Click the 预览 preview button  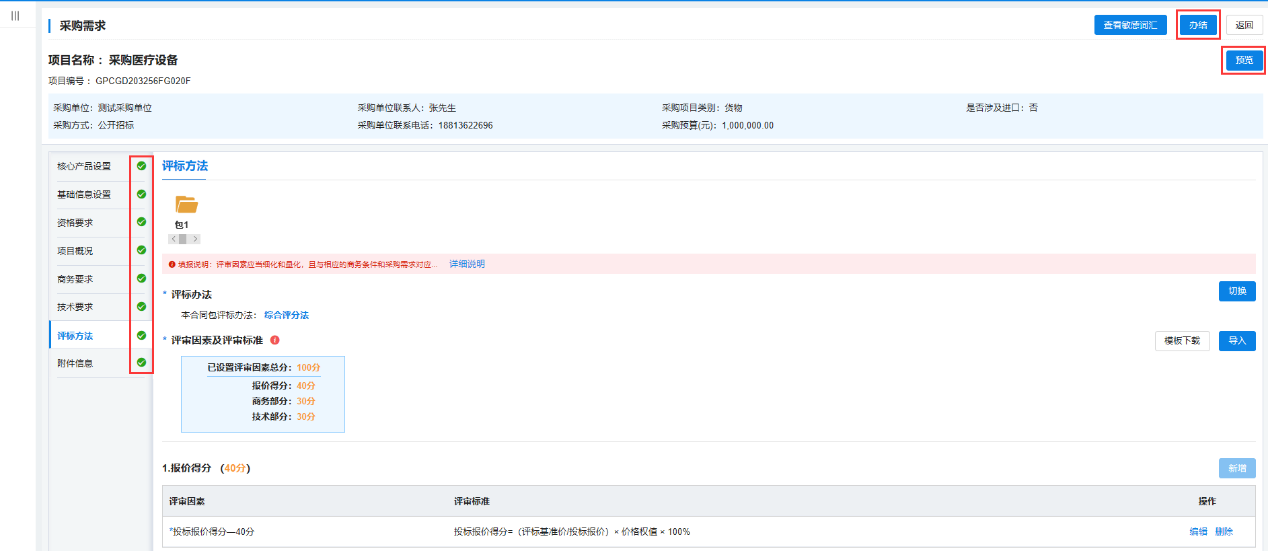click(x=1243, y=60)
